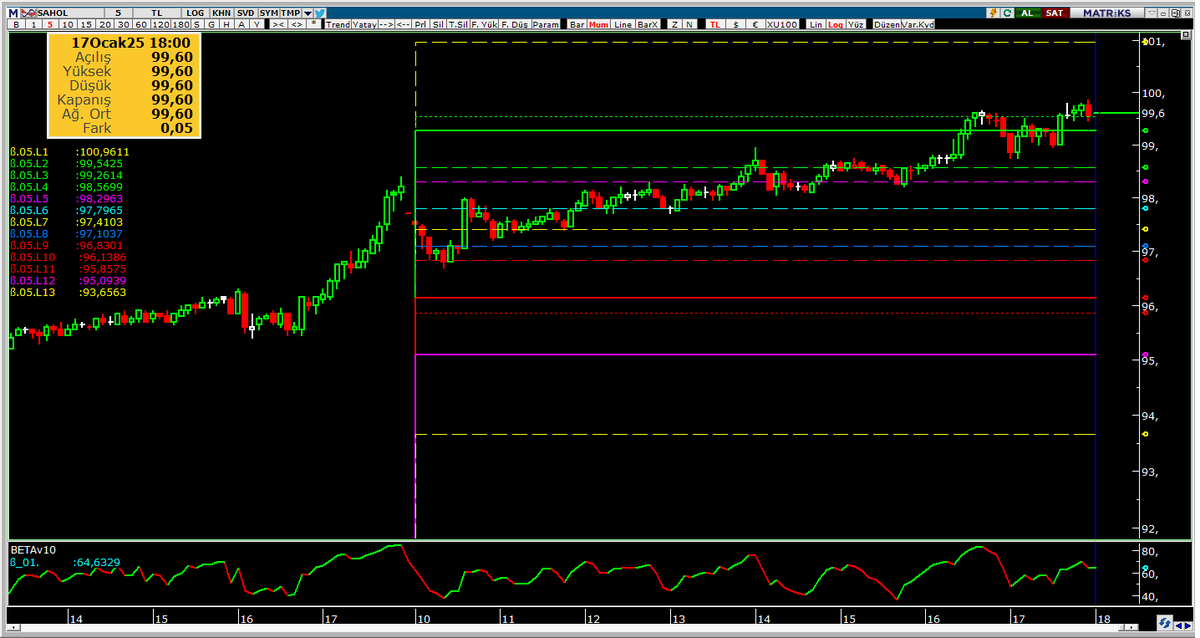This screenshot has width=1200, height=638.
Task: Click the left blue arrow at bottom right
Action: (1178, 626)
